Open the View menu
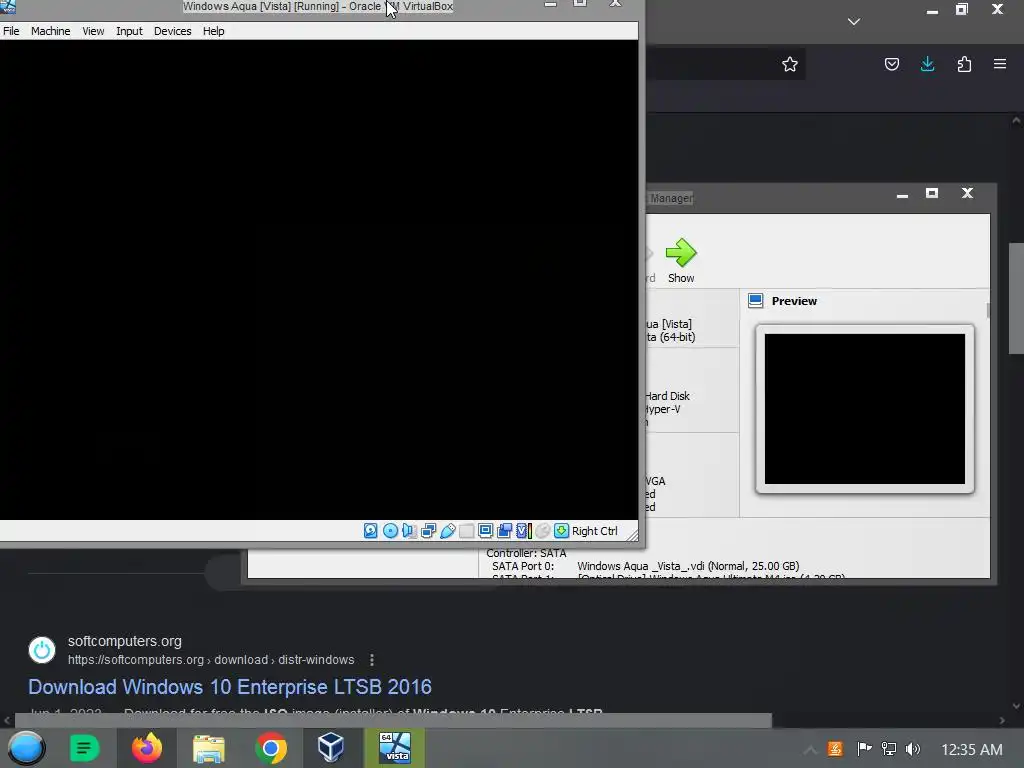 point(93,31)
